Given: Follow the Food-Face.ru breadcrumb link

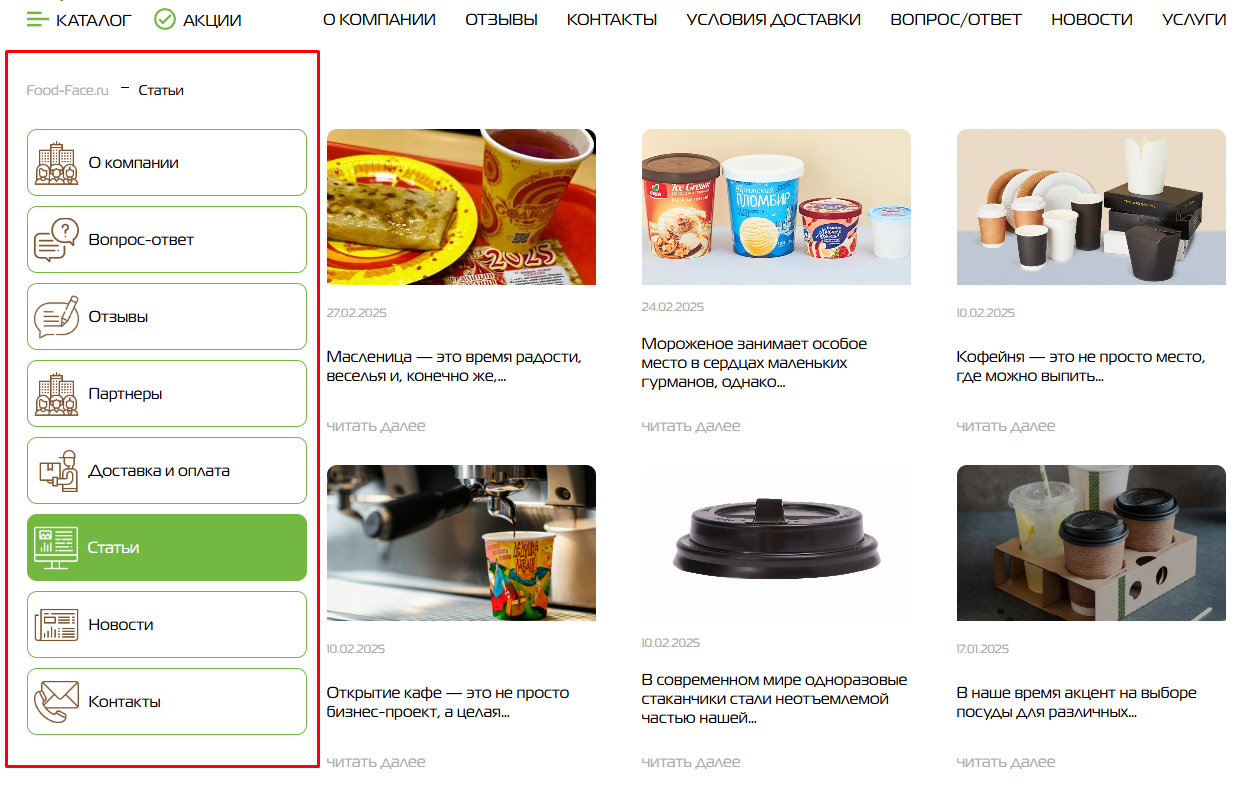Looking at the screenshot, I should tap(67, 90).
